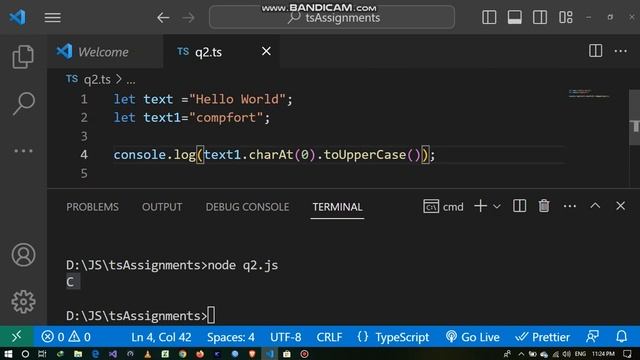The width and height of the screenshot is (640, 360).
Task: Click the cmd terminal profile label
Action: click(443, 207)
